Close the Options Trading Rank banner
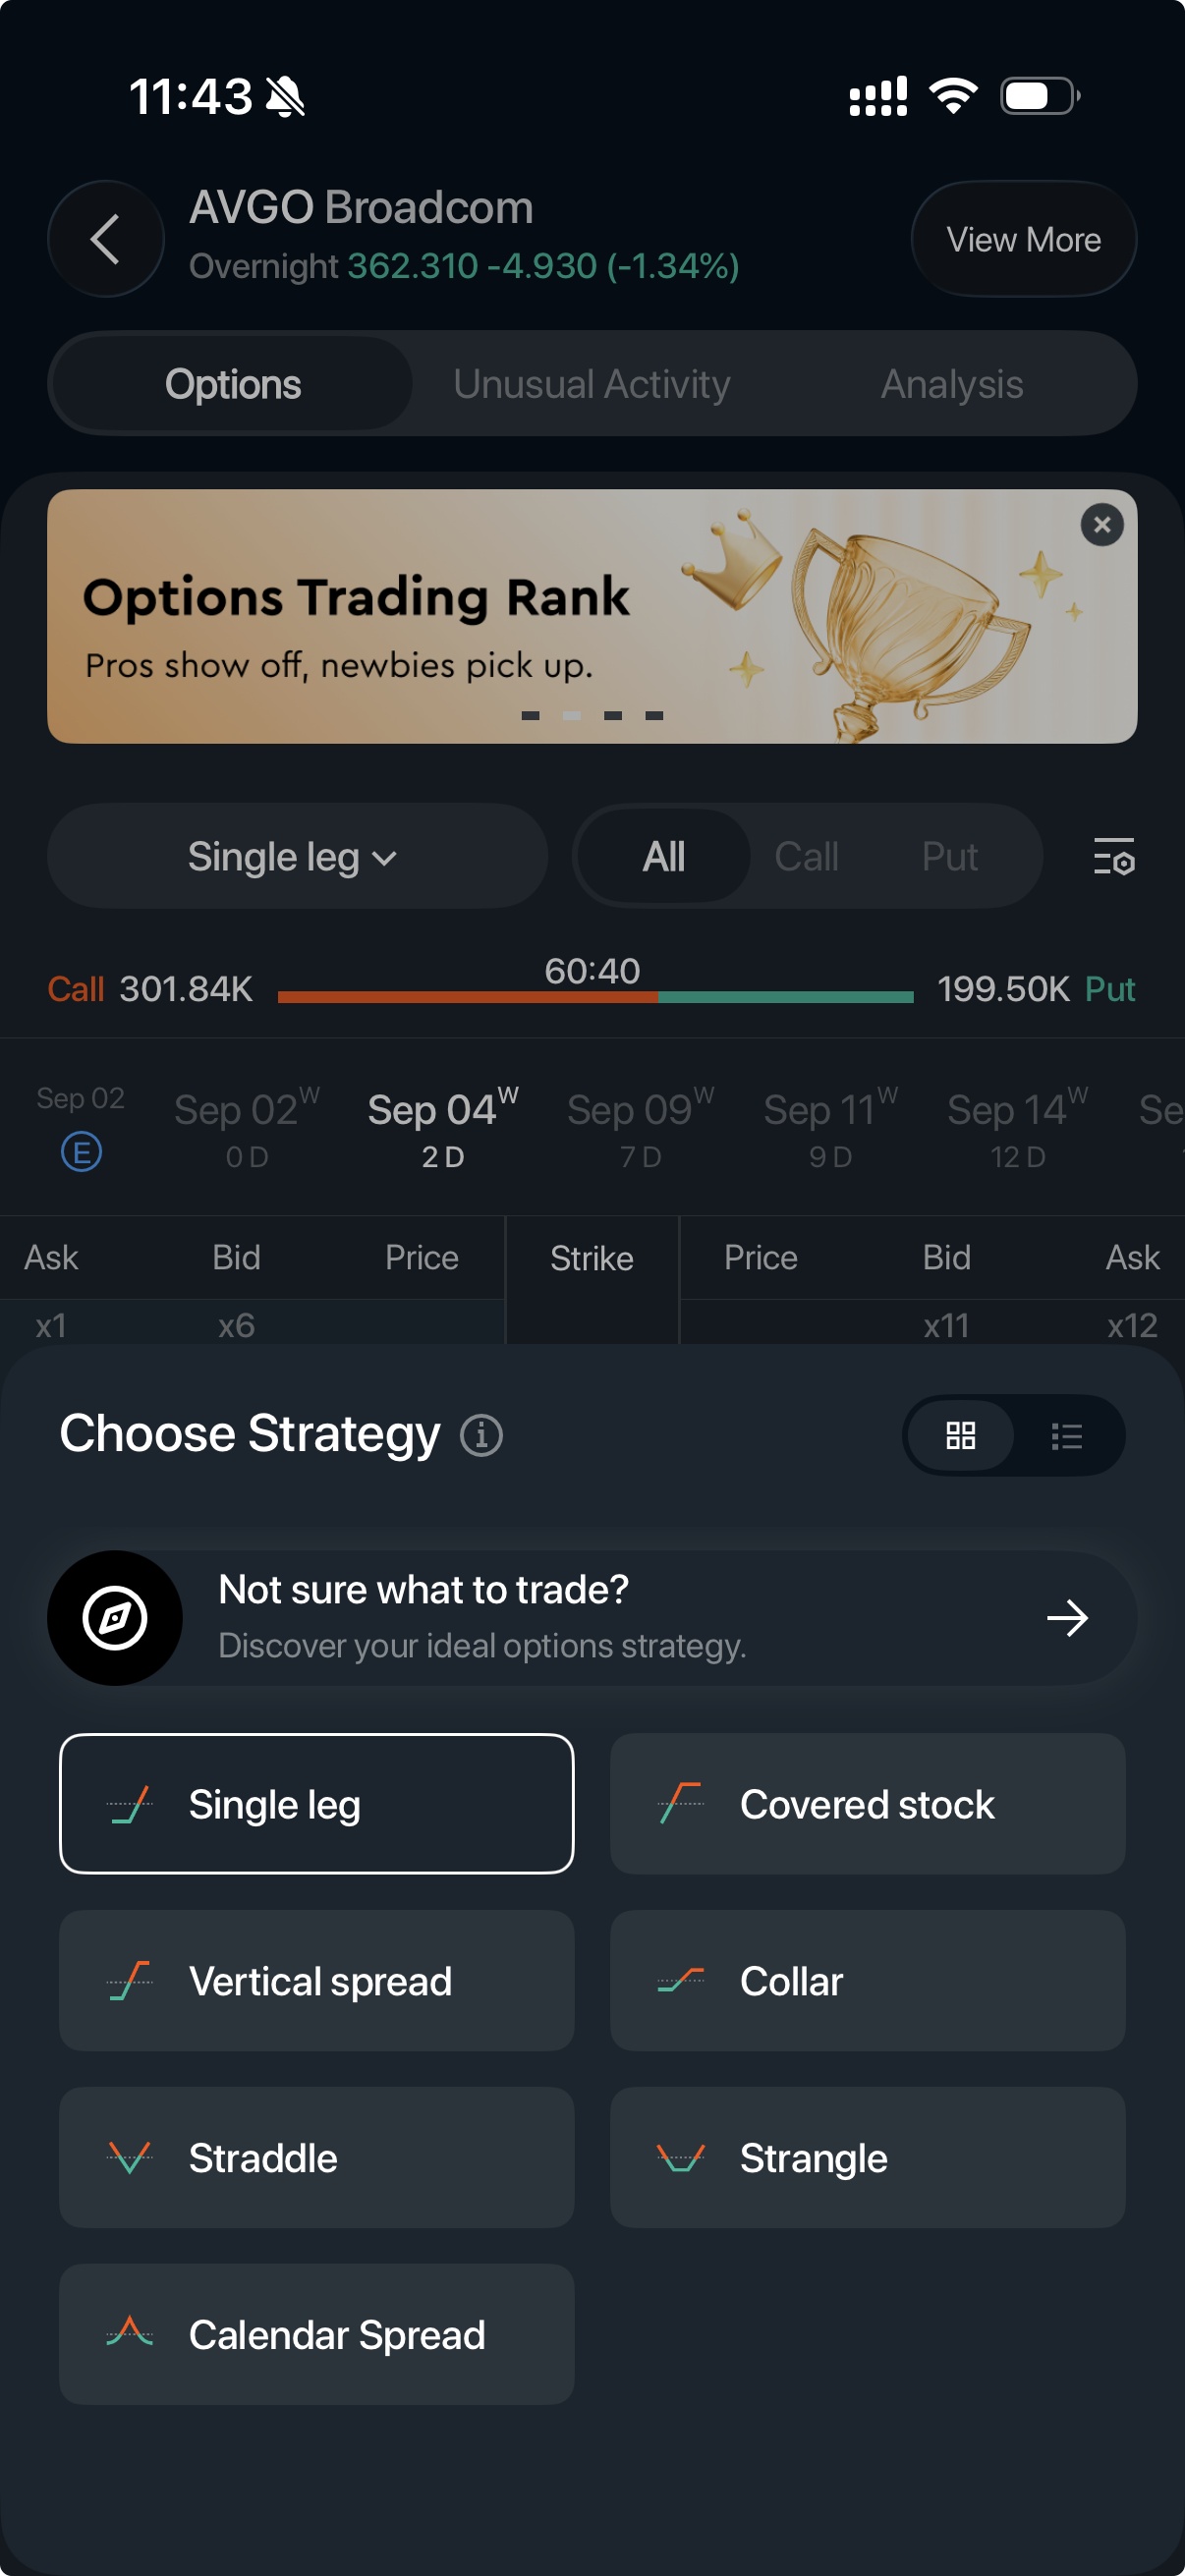Image resolution: width=1185 pixels, height=2576 pixels. point(1102,525)
